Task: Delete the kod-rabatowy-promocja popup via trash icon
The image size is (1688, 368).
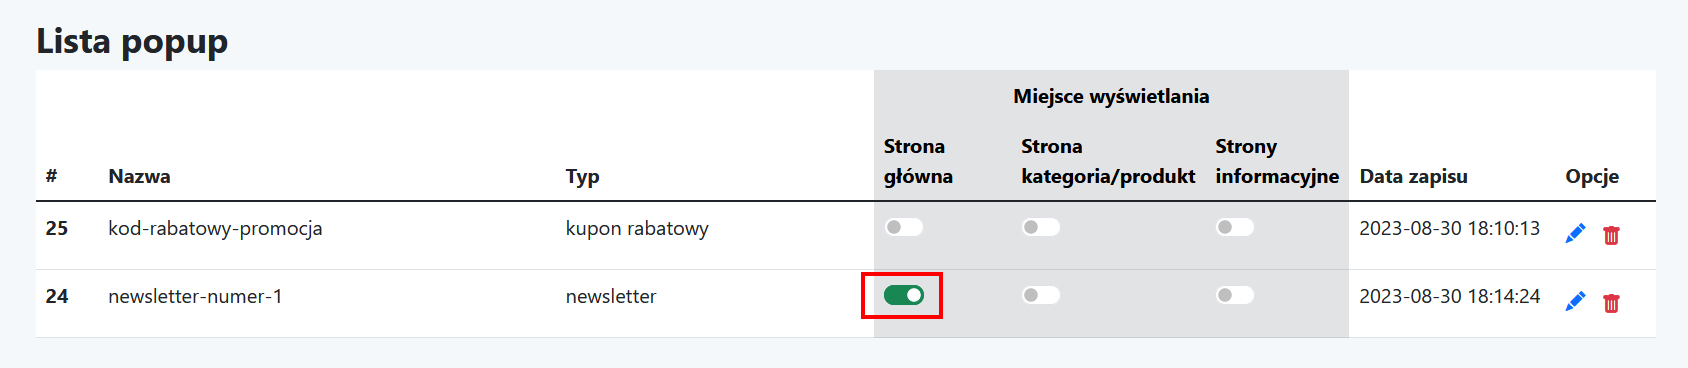Action: (1611, 235)
